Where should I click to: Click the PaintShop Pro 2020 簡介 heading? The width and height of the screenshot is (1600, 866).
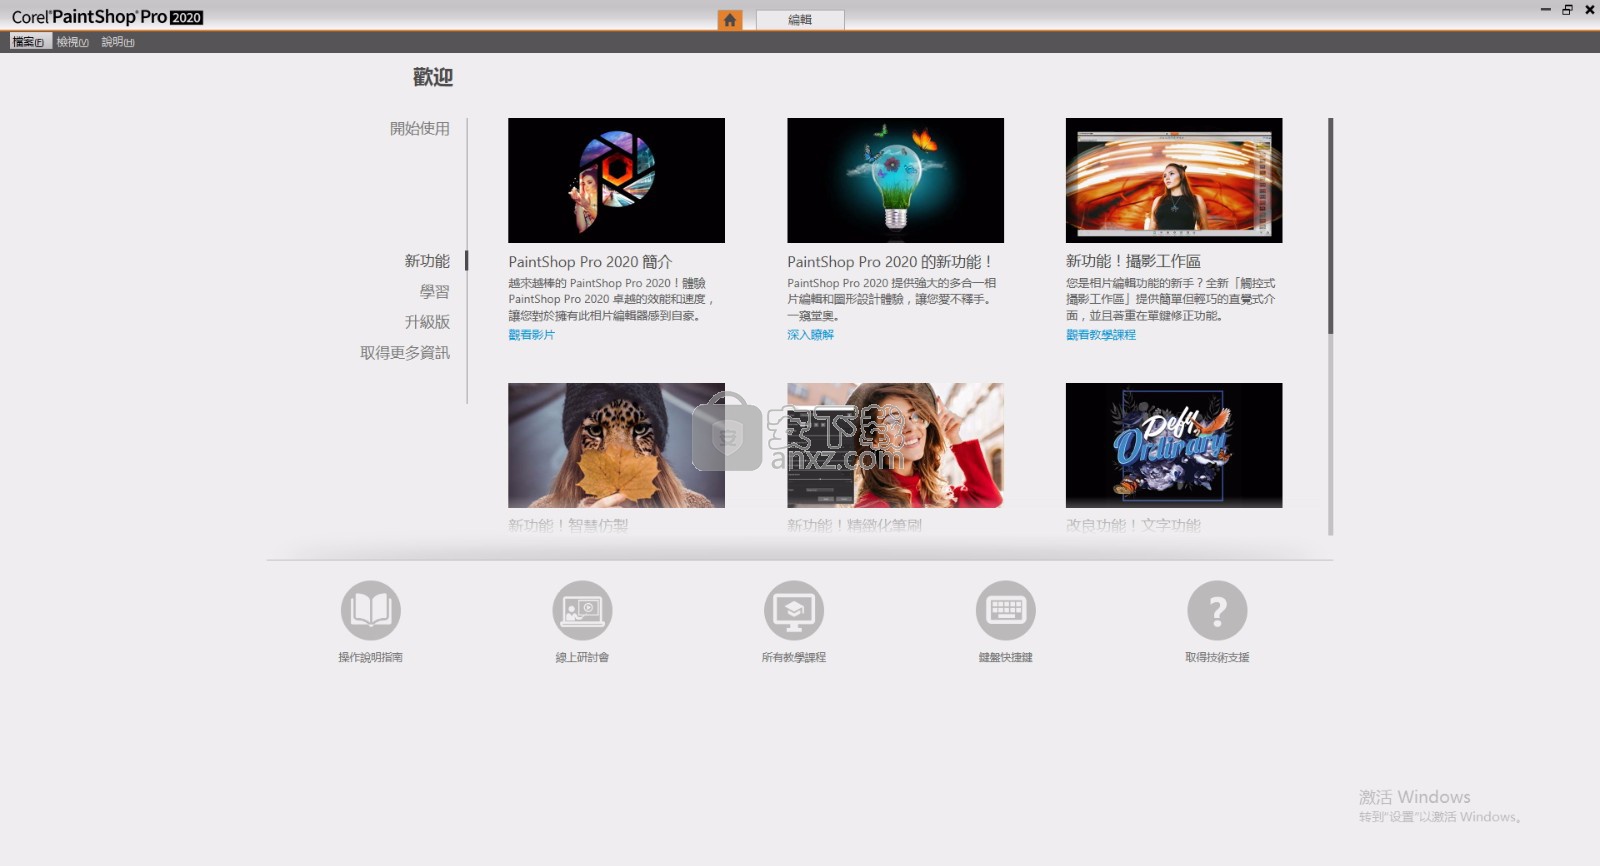coord(590,262)
